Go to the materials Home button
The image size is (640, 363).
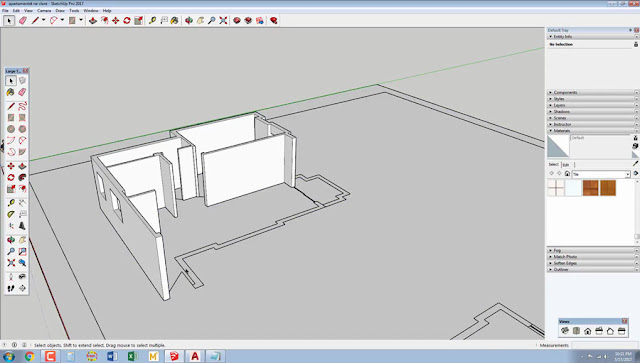coord(567,174)
